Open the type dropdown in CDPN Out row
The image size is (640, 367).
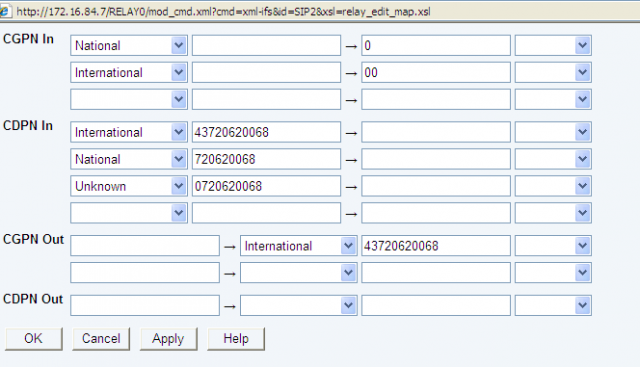pos(298,305)
